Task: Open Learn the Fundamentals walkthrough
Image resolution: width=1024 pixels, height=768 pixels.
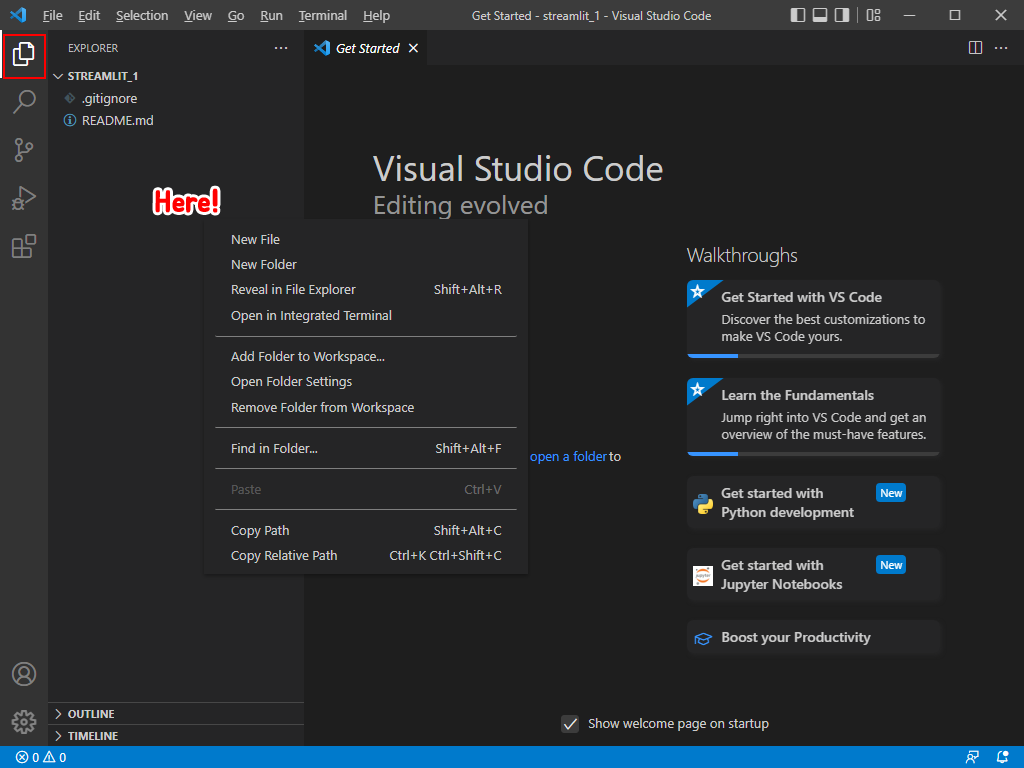Action: pyautogui.click(x=813, y=417)
